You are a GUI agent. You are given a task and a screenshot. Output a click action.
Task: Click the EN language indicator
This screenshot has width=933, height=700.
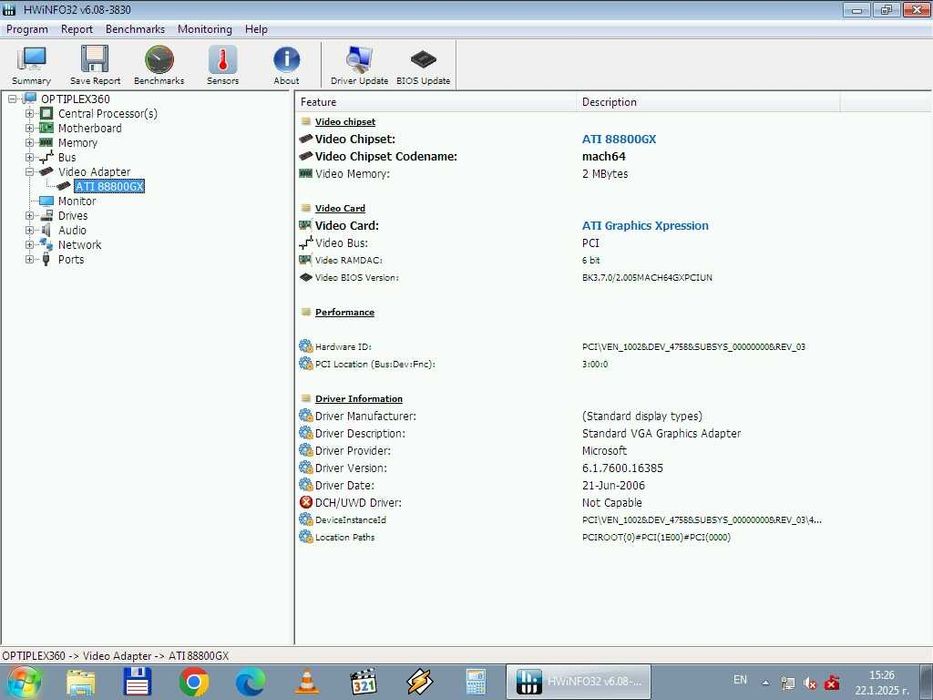[x=740, y=680]
